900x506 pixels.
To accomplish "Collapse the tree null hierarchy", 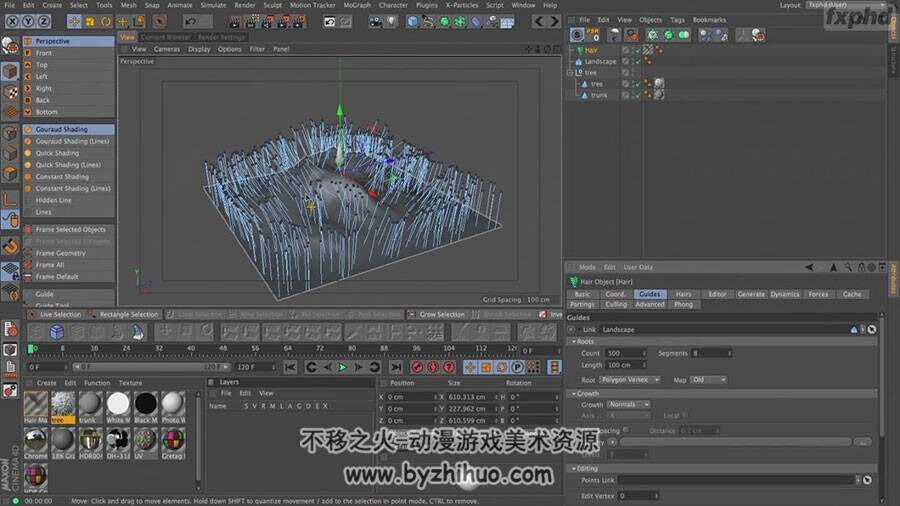I will pos(570,73).
